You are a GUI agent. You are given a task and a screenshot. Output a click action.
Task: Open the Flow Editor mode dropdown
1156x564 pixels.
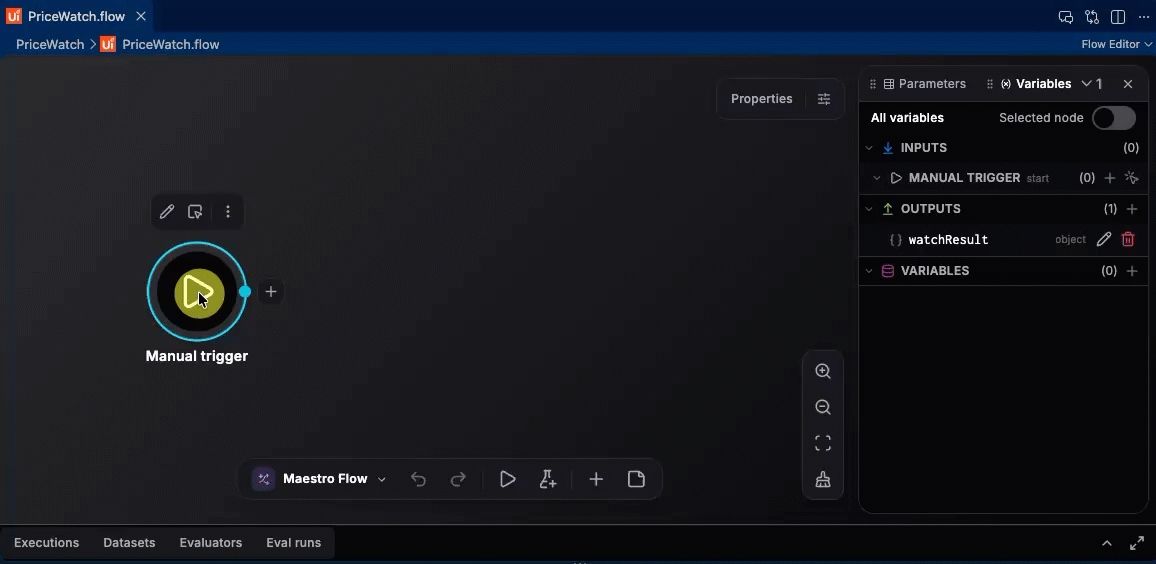[x=1115, y=44]
